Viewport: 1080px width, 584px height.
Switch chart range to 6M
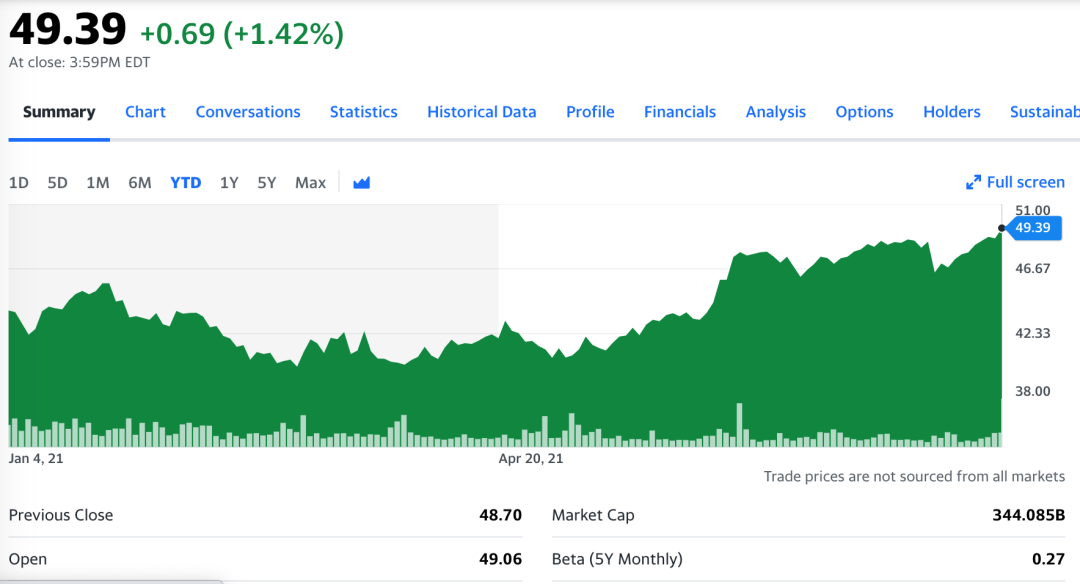(x=140, y=182)
